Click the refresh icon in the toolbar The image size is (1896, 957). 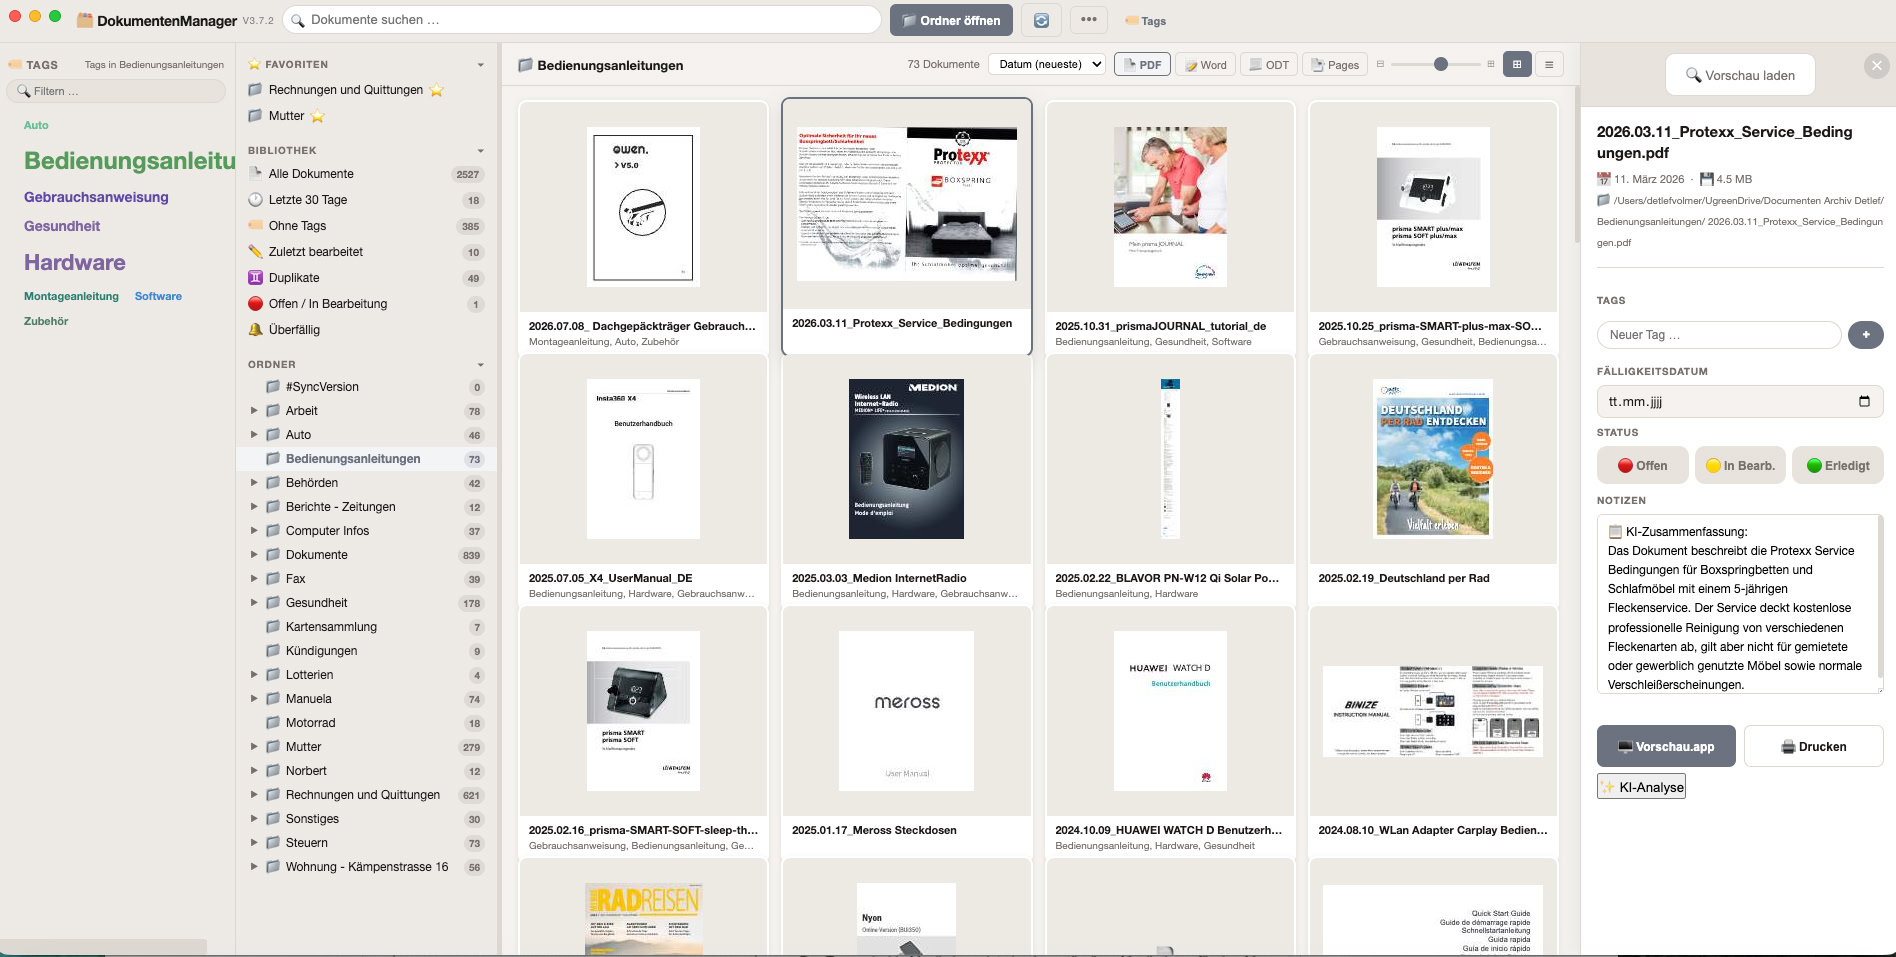click(1041, 20)
